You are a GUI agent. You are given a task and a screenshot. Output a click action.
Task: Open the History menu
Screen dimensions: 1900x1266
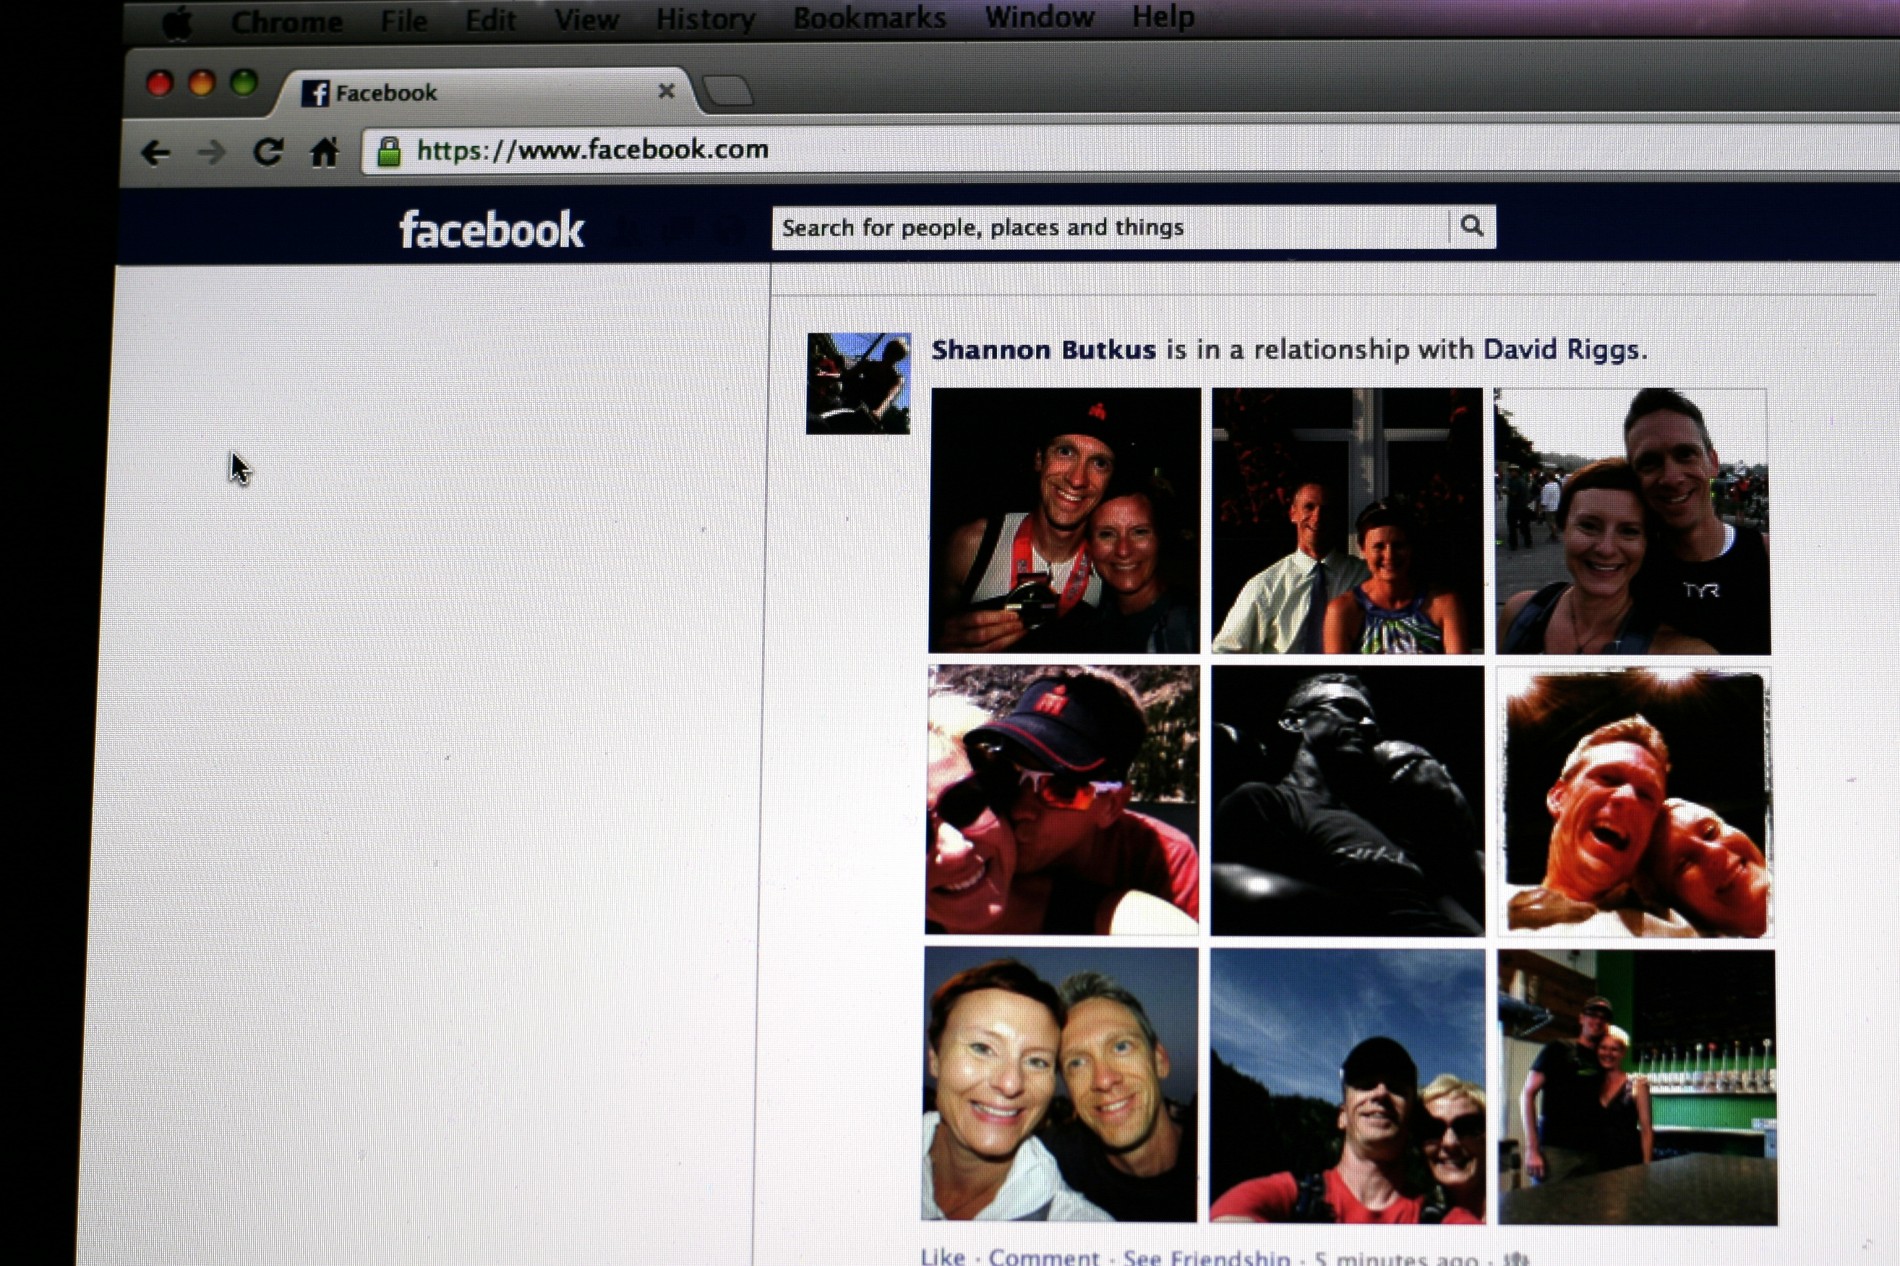click(705, 19)
